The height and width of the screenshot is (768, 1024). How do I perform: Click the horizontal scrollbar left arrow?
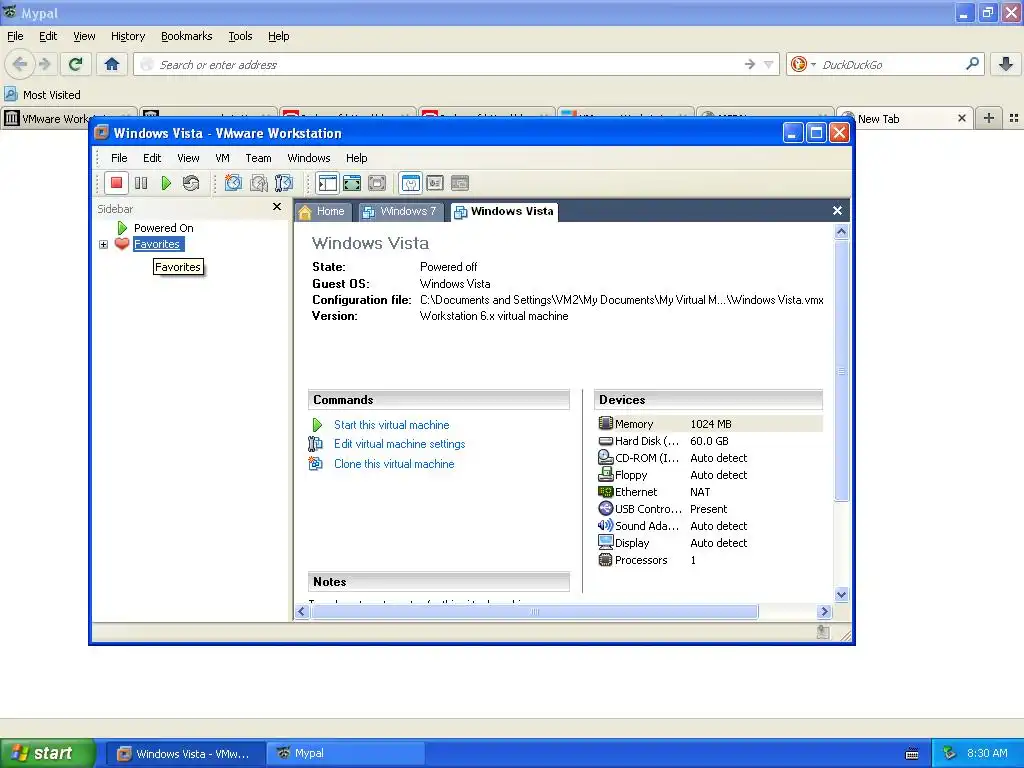tap(301, 612)
